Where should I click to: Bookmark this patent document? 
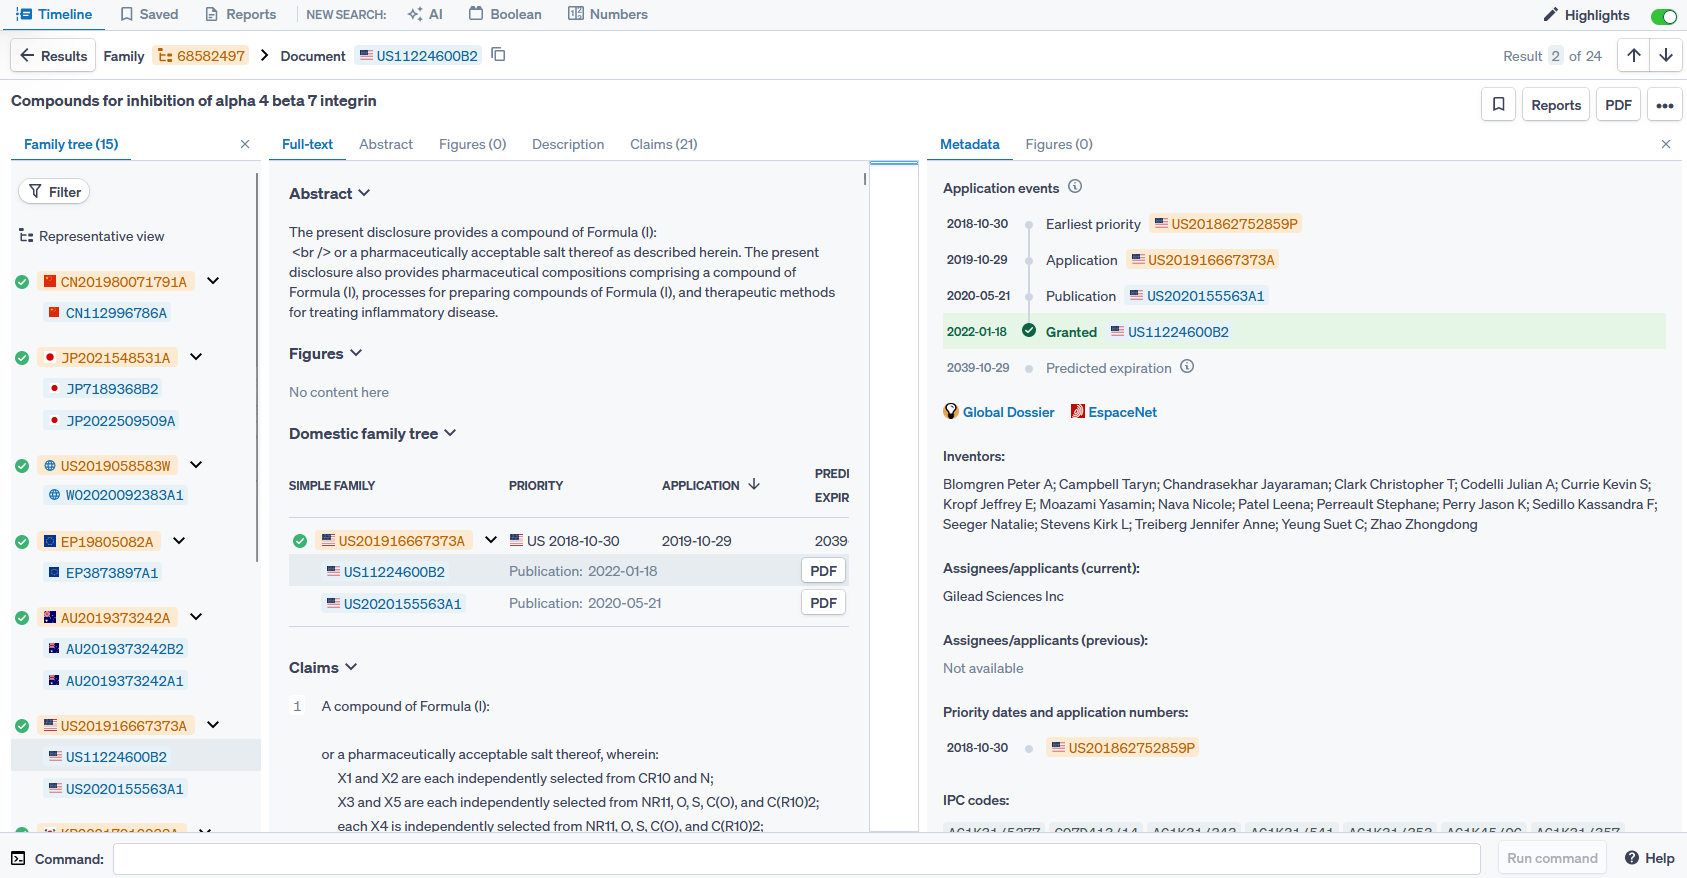click(1498, 105)
